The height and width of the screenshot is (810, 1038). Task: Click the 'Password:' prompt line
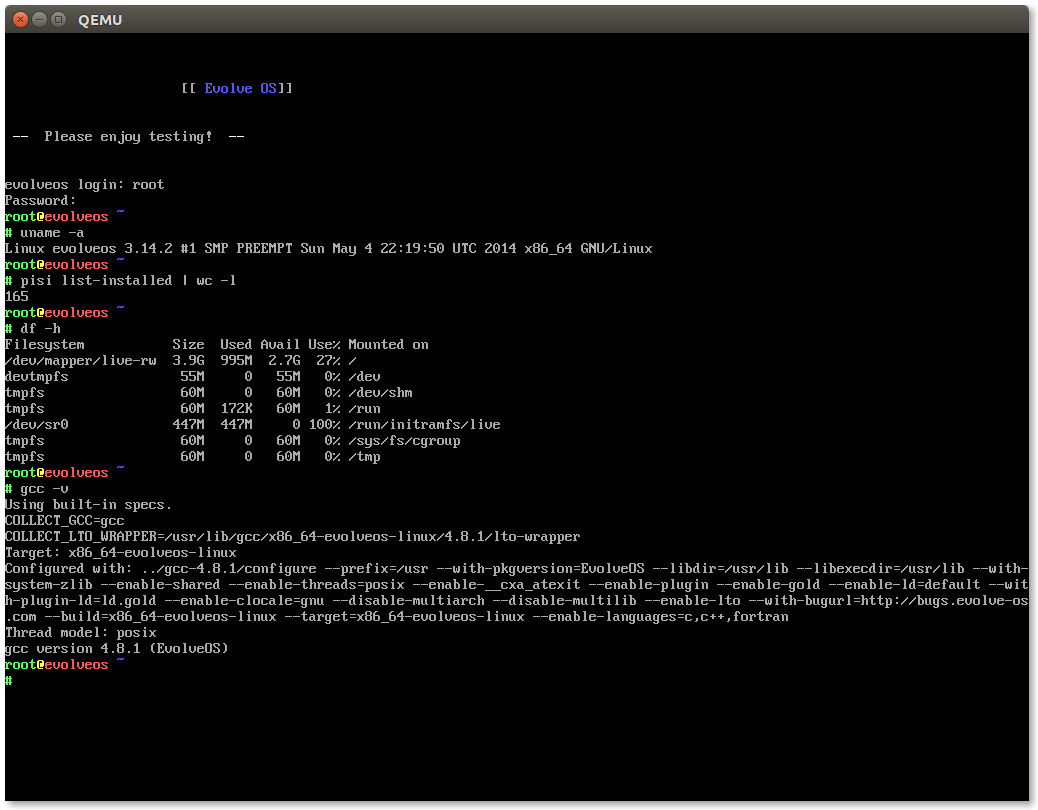click(x=40, y=201)
